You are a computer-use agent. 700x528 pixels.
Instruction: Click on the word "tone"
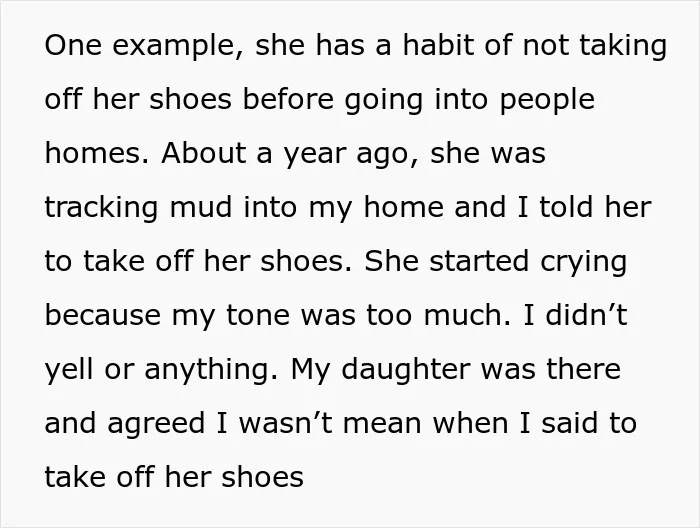(x=258, y=316)
